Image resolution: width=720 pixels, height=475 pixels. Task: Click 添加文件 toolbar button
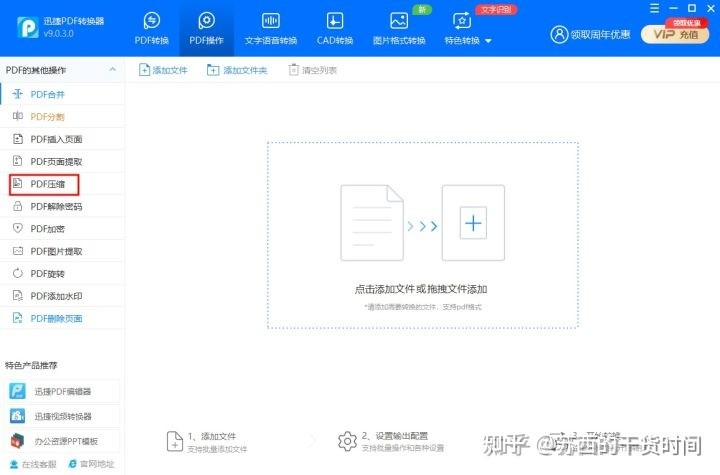[164, 70]
